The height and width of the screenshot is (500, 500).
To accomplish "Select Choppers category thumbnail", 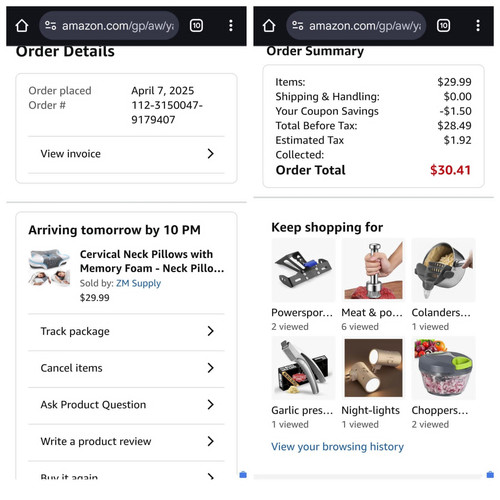I will pos(443,368).
